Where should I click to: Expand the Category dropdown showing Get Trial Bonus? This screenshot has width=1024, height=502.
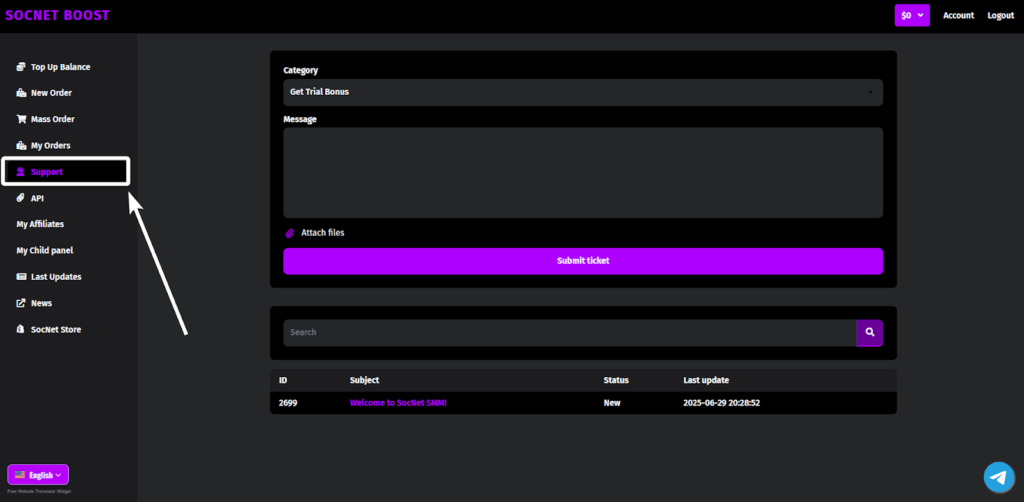pos(582,92)
